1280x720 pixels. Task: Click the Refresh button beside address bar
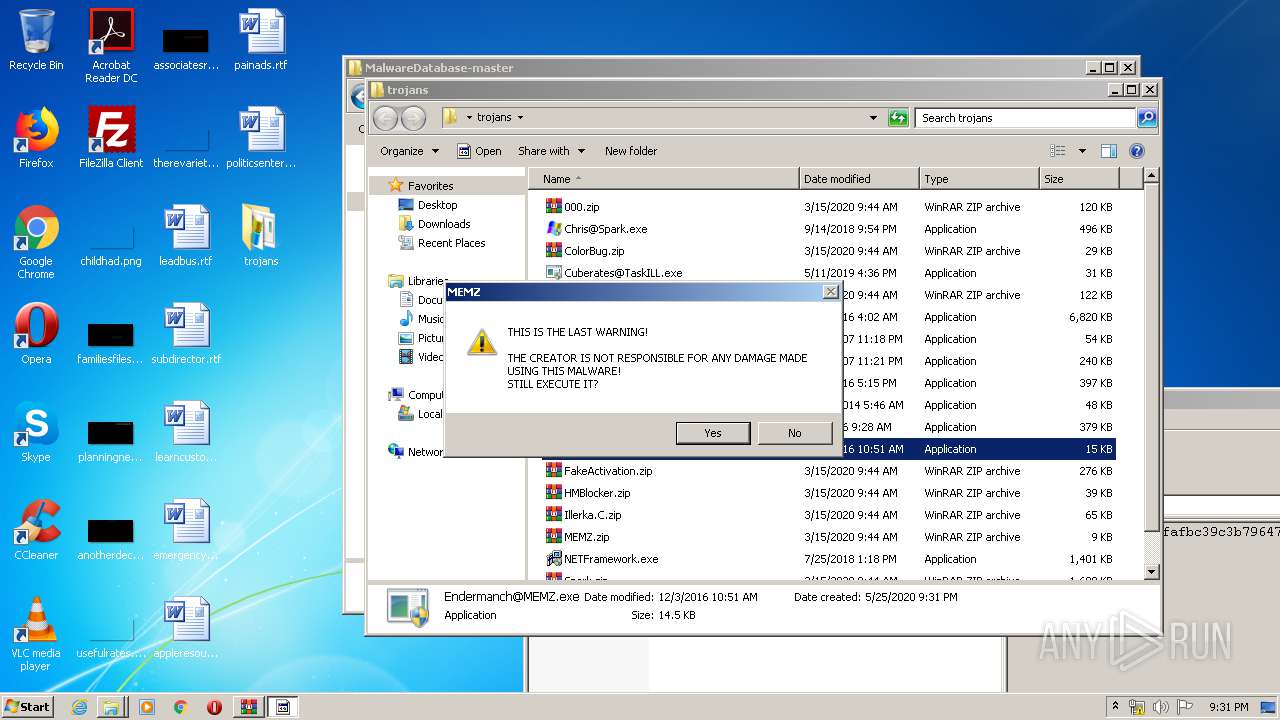[898, 118]
